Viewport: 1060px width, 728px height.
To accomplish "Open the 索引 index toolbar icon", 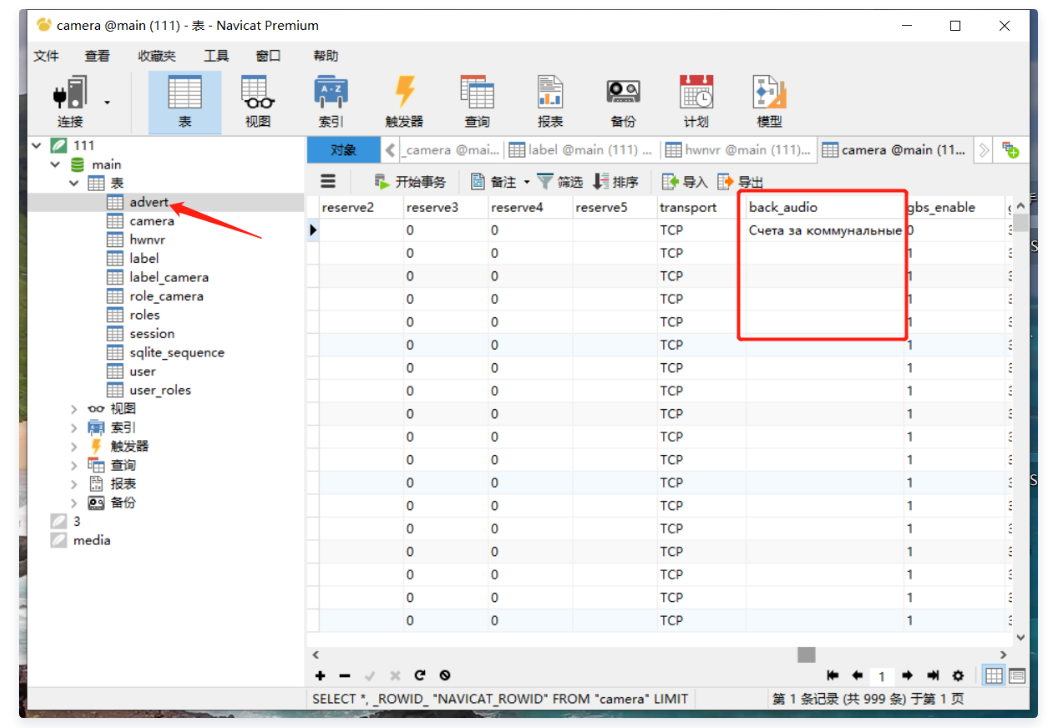I will point(331,101).
